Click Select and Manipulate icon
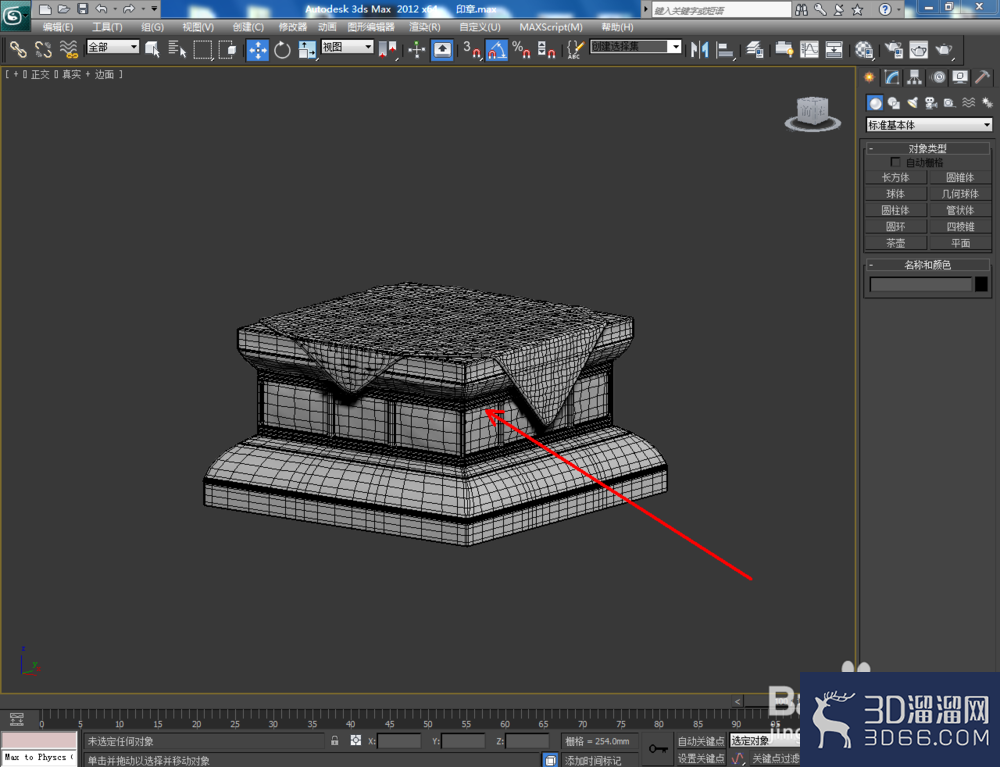Screen dimensions: 1000x767 pyautogui.click(x=416, y=50)
